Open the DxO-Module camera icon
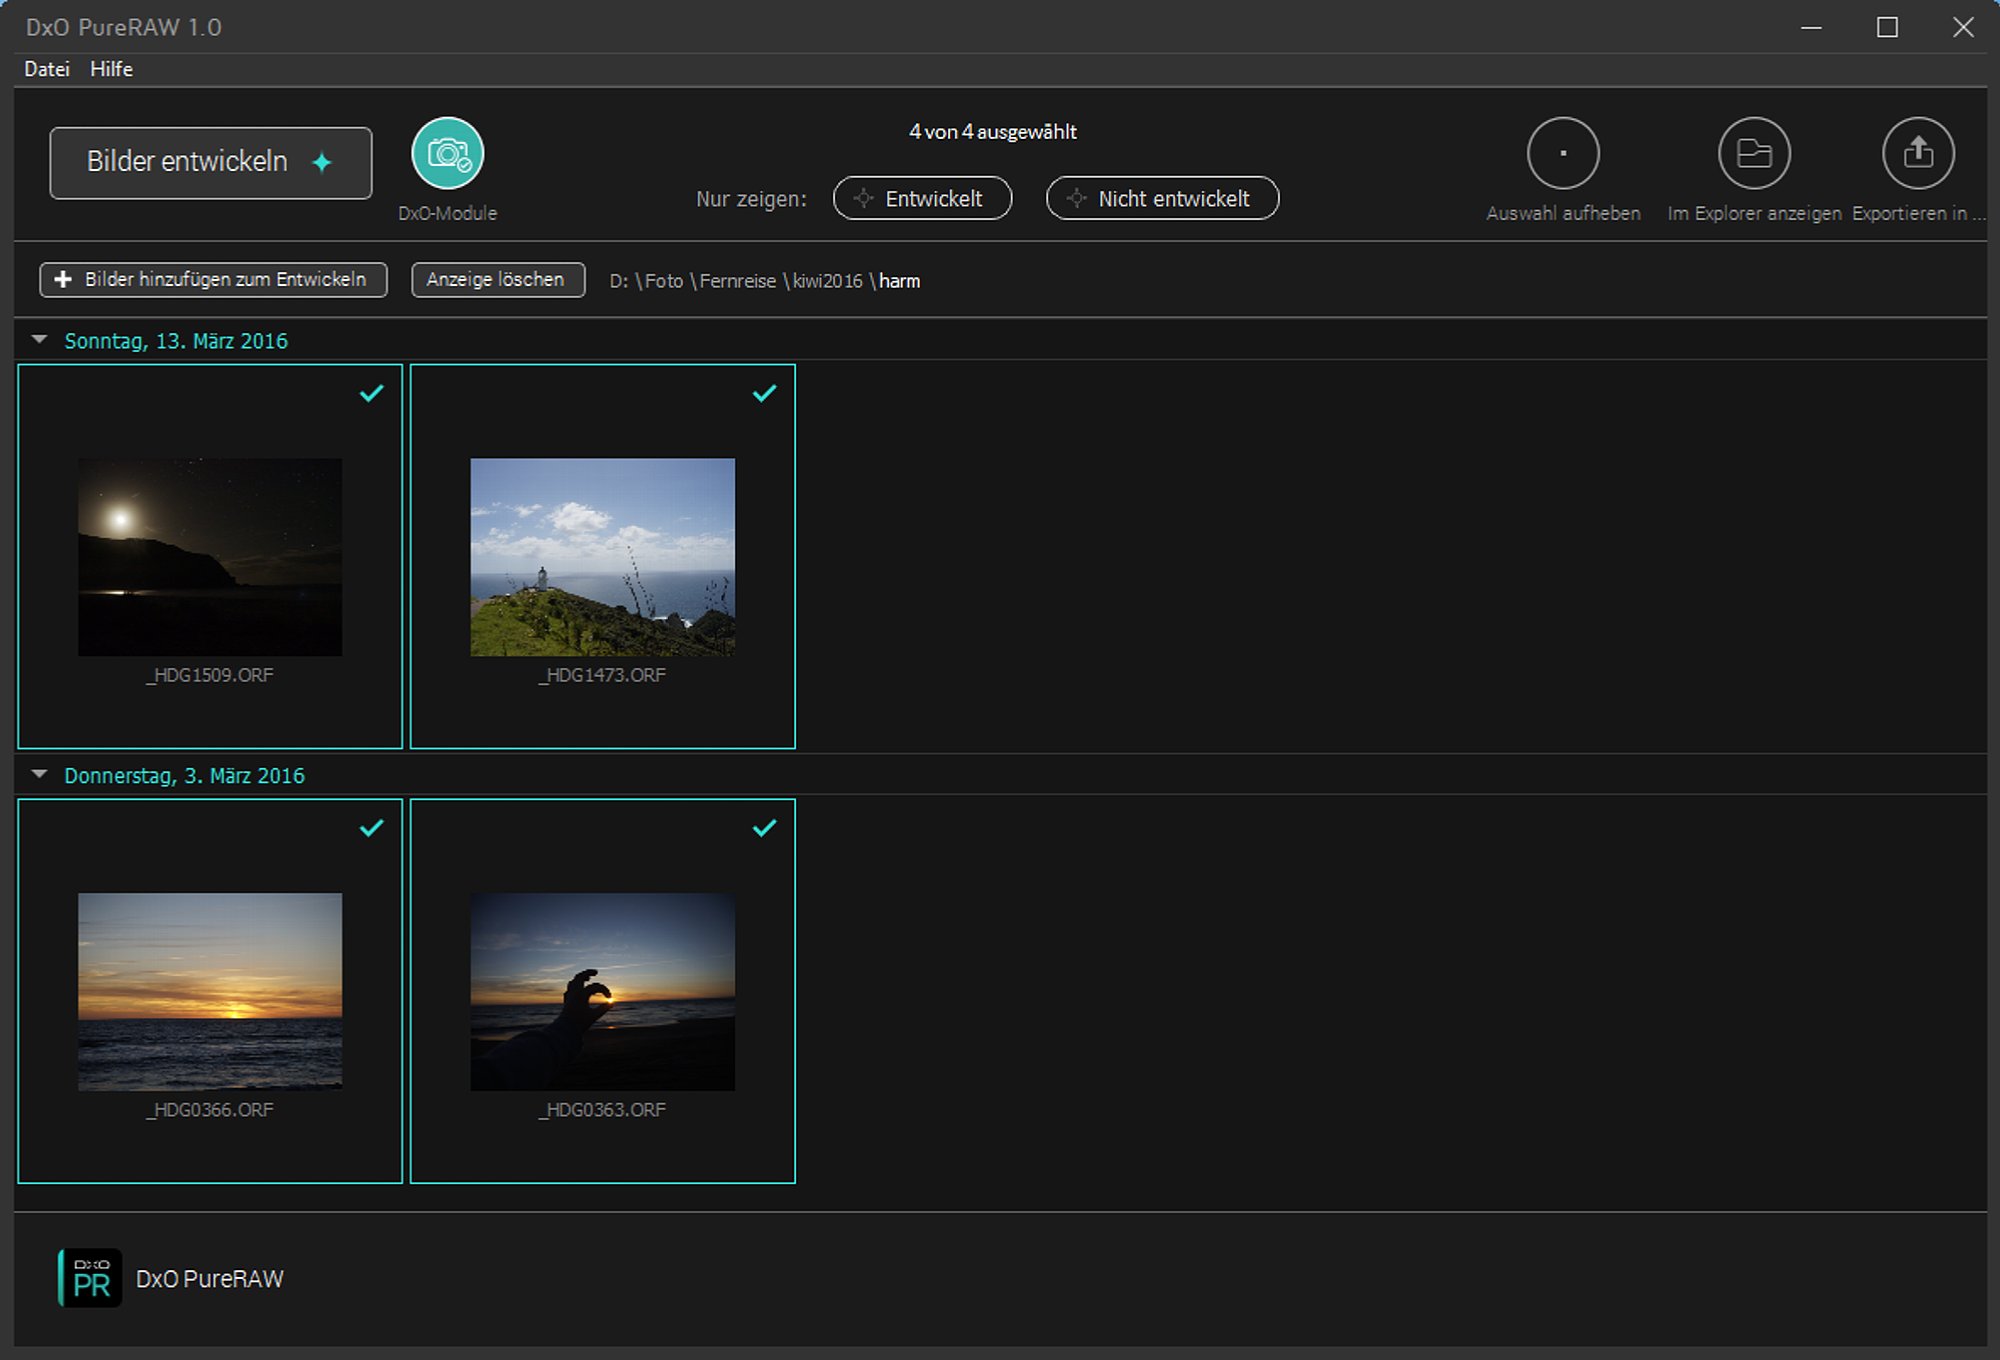 pyautogui.click(x=447, y=153)
